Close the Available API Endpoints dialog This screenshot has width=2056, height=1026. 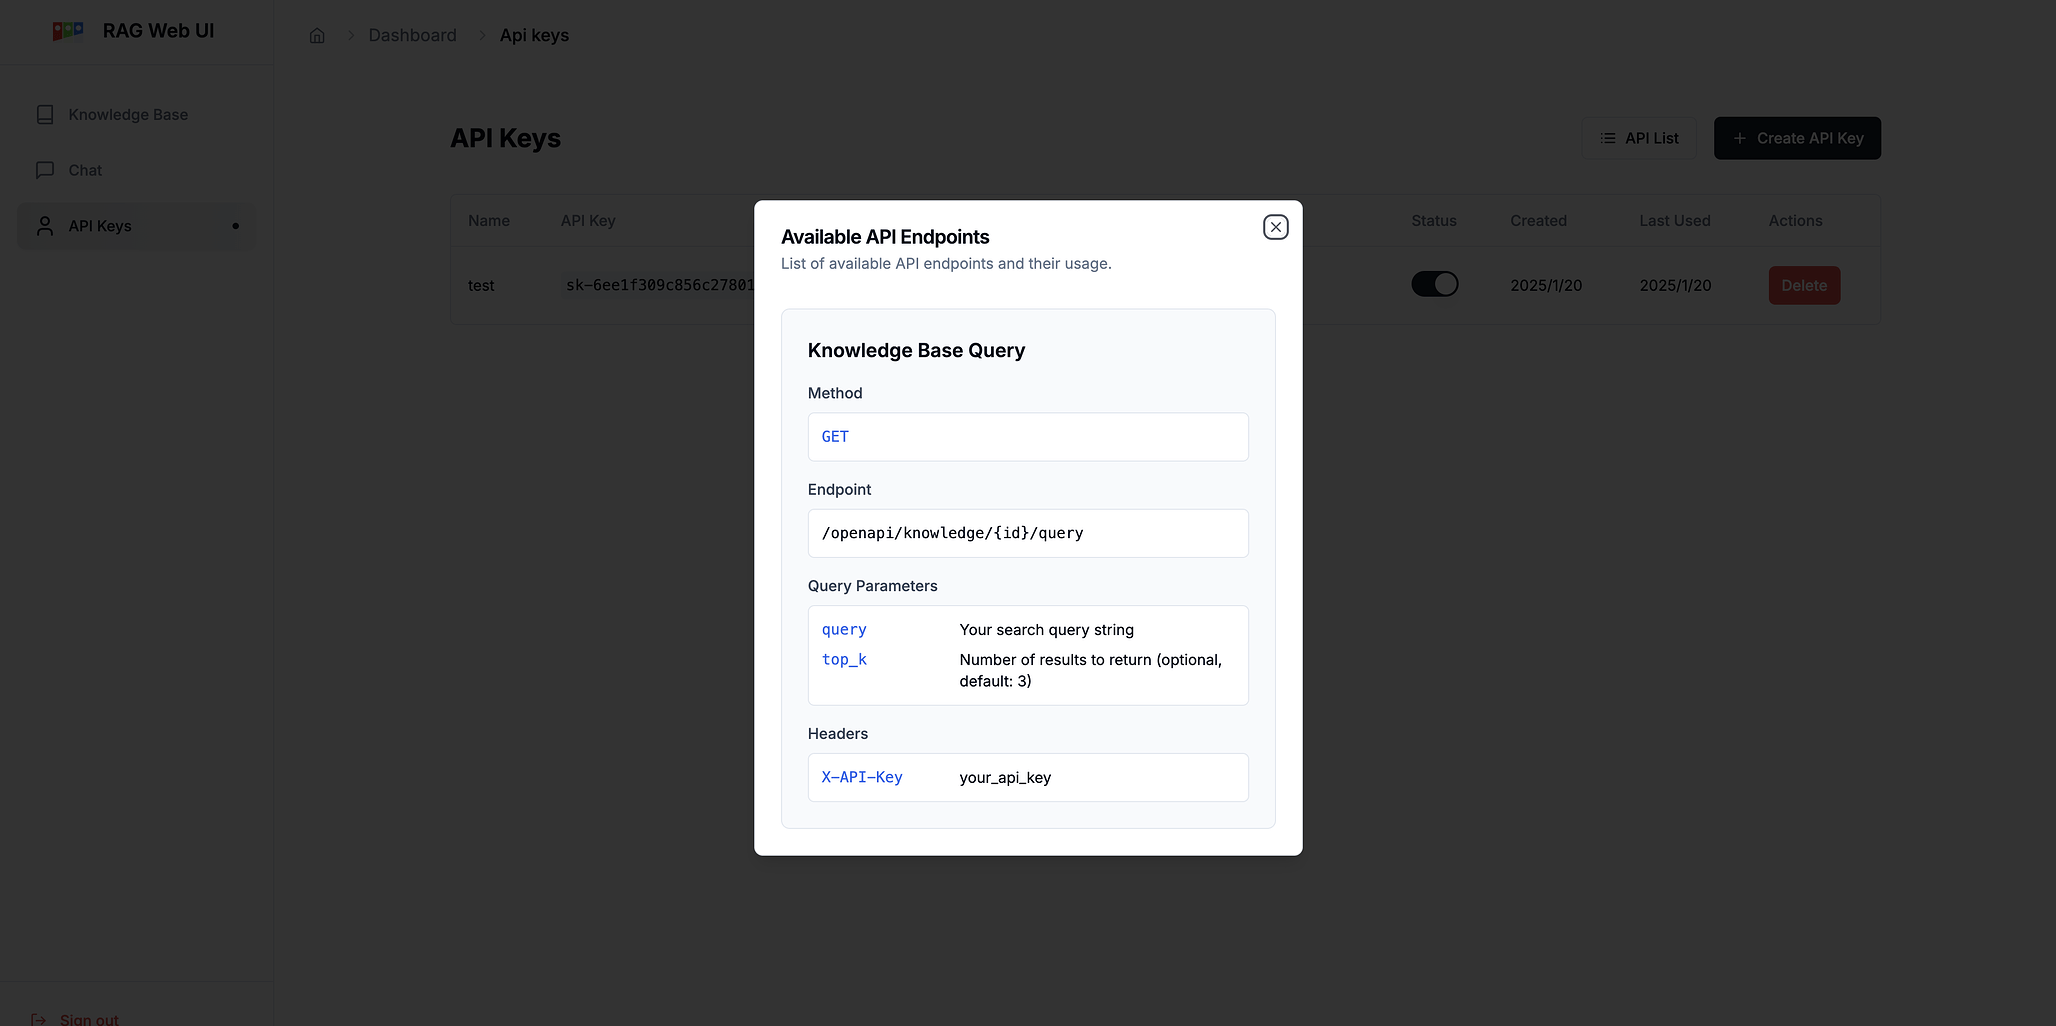click(x=1275, y=227)
